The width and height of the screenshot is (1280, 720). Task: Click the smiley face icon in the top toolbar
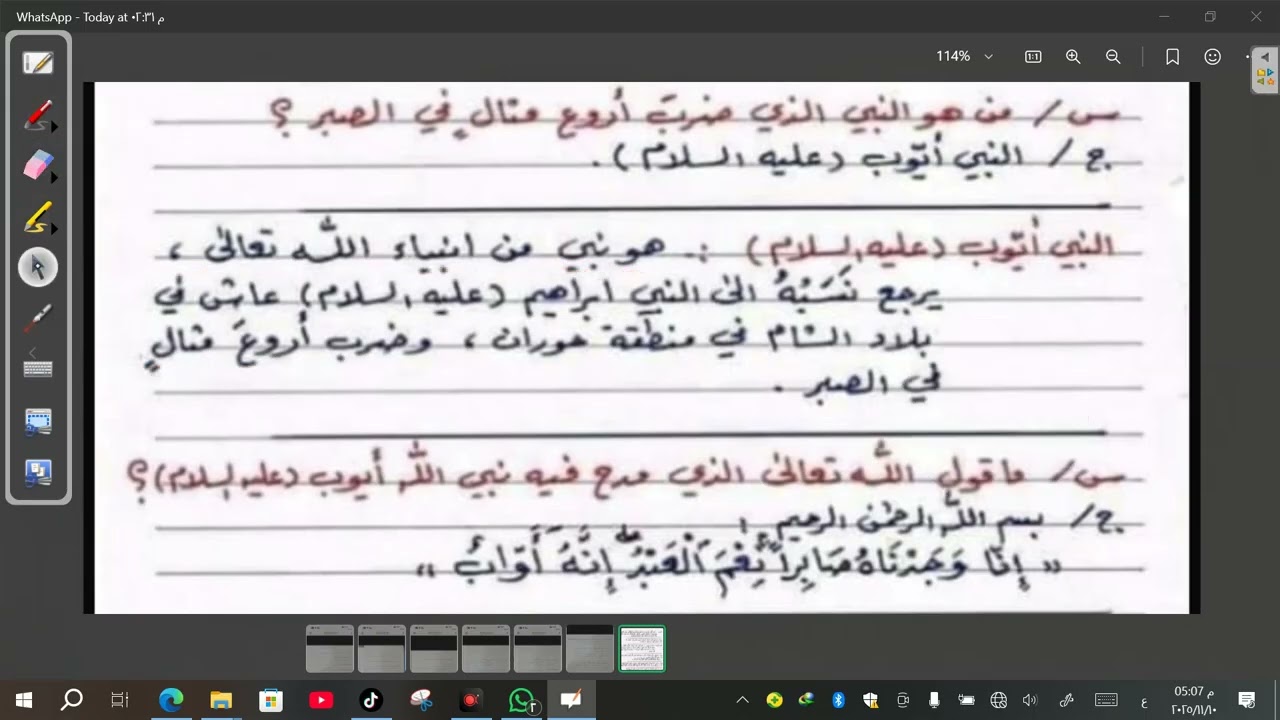coord(1213,57)
